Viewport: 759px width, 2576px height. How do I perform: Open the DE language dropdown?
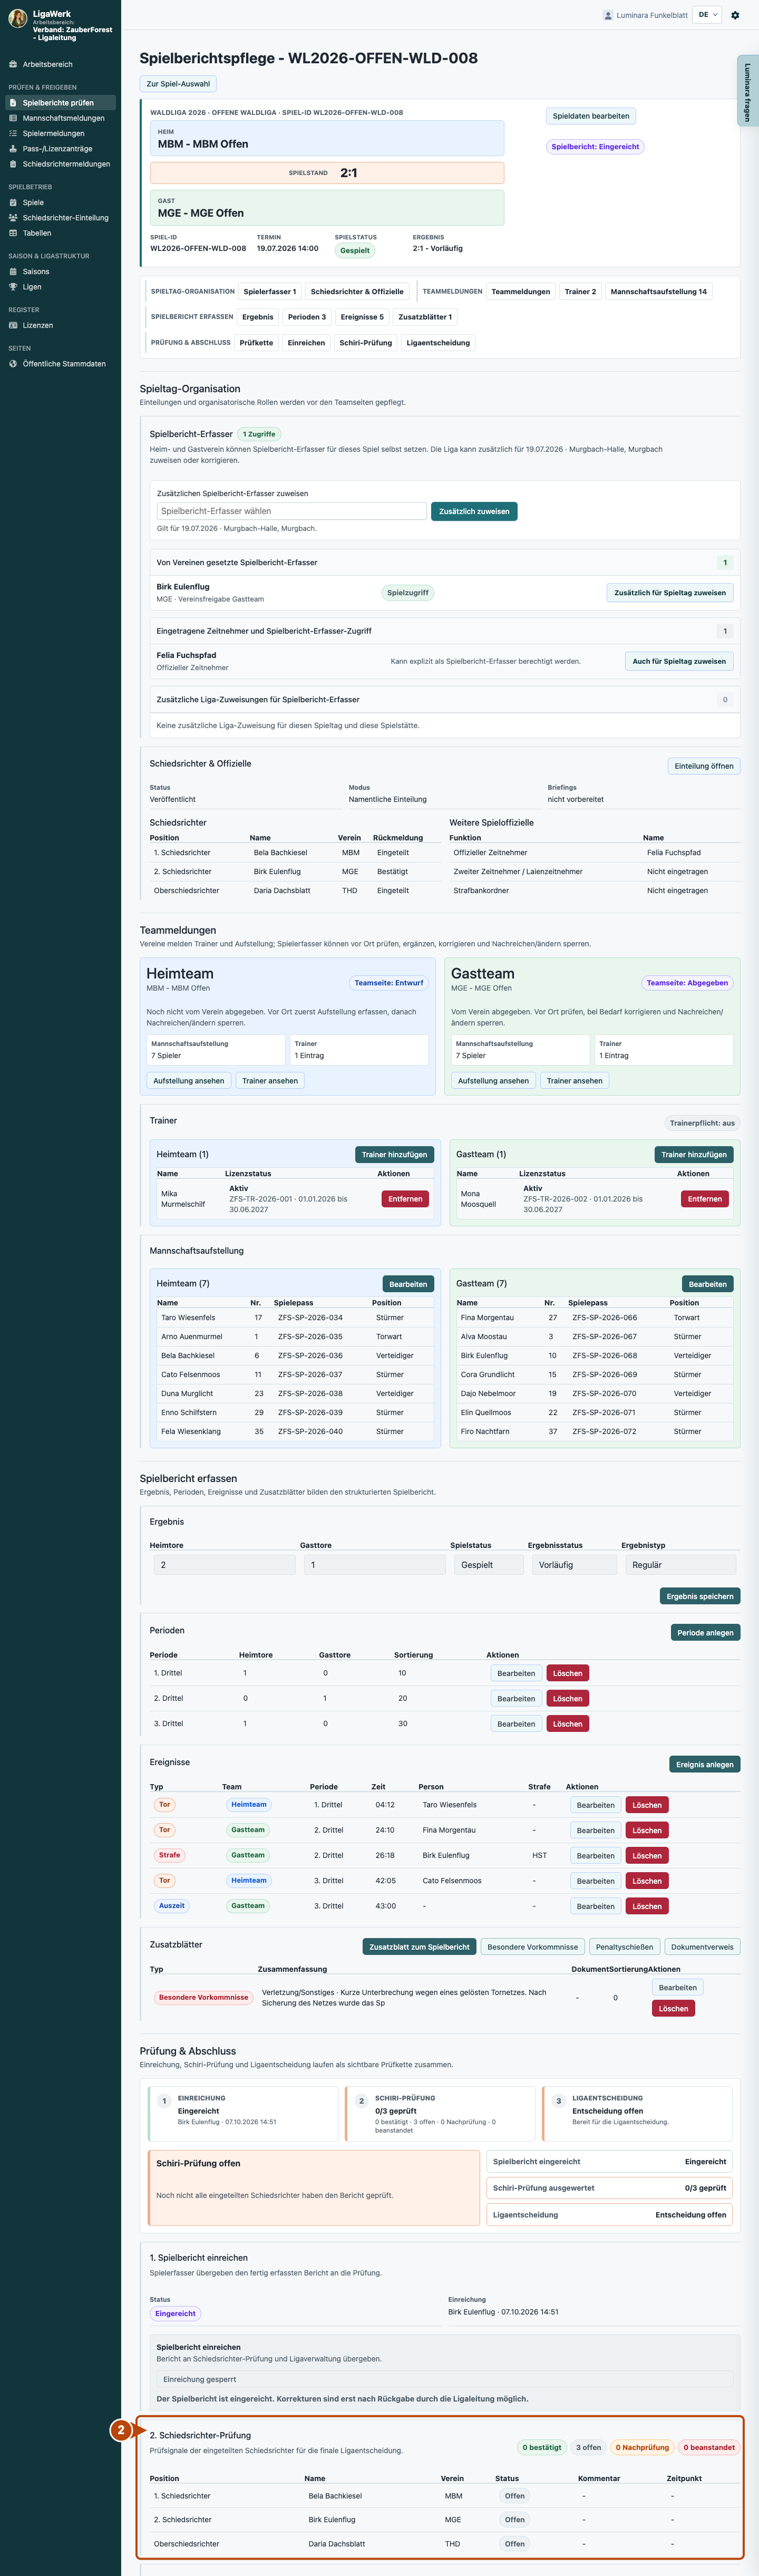707,15
